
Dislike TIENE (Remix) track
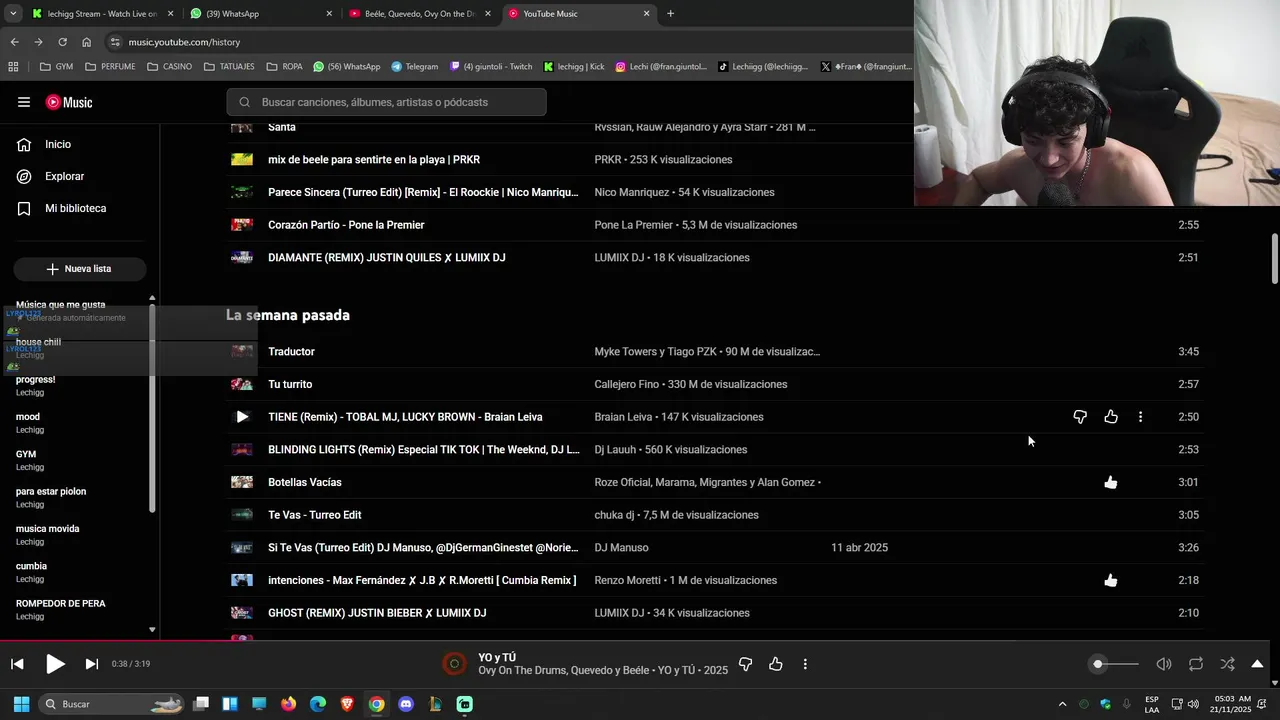[x=1080, y=417]
